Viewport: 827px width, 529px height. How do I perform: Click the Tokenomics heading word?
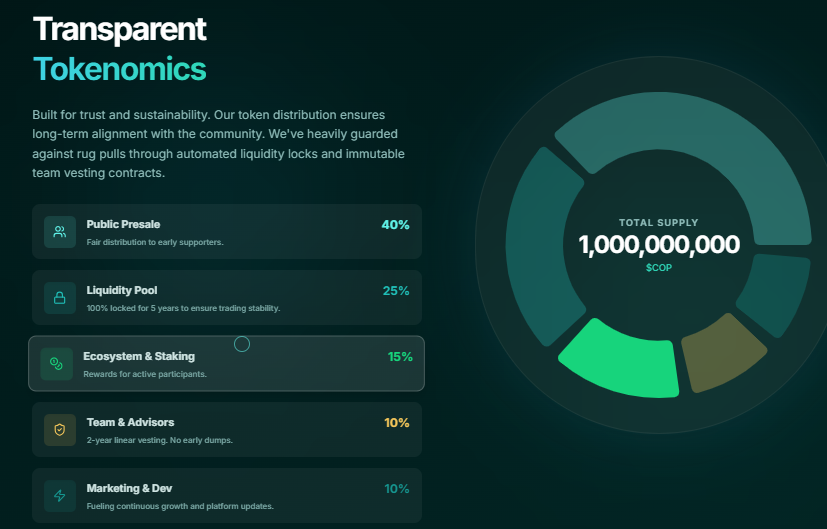[x=120, y=69]
